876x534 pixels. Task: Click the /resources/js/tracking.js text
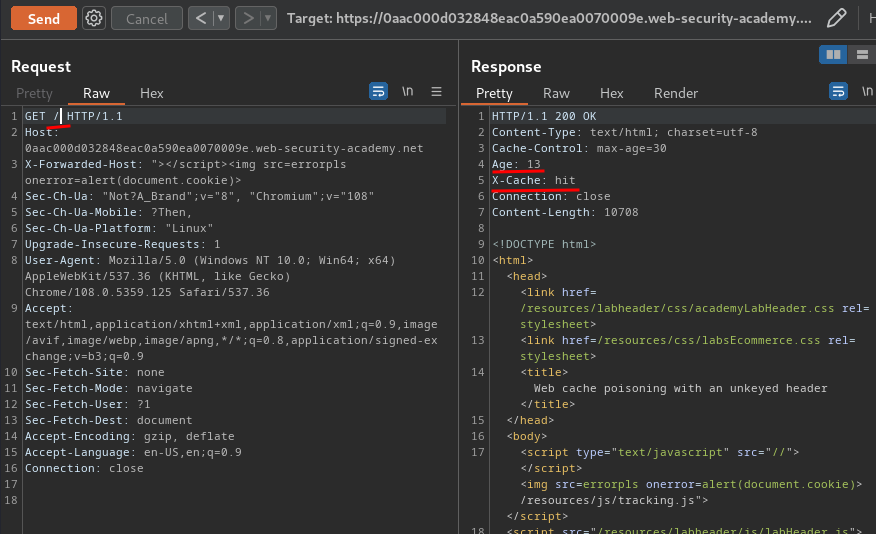[611, 500]
